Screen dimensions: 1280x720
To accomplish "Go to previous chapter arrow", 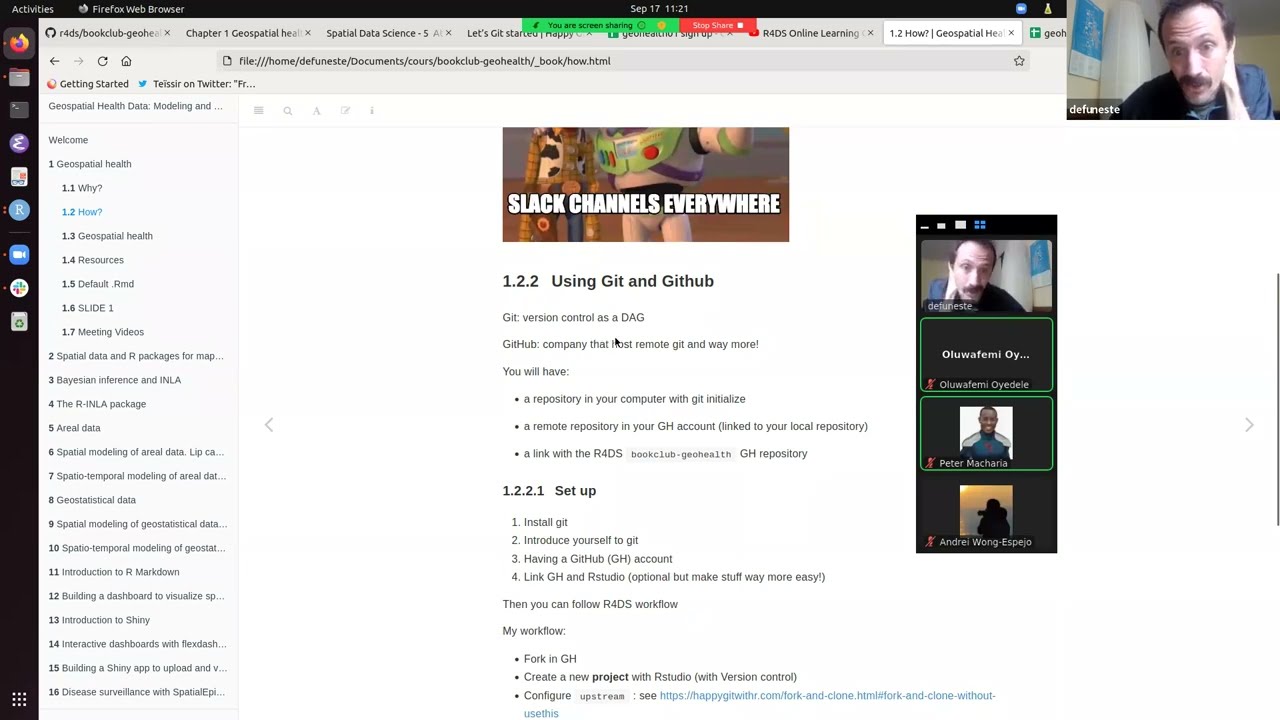I will pyautogui.click(x=268, y=425).
